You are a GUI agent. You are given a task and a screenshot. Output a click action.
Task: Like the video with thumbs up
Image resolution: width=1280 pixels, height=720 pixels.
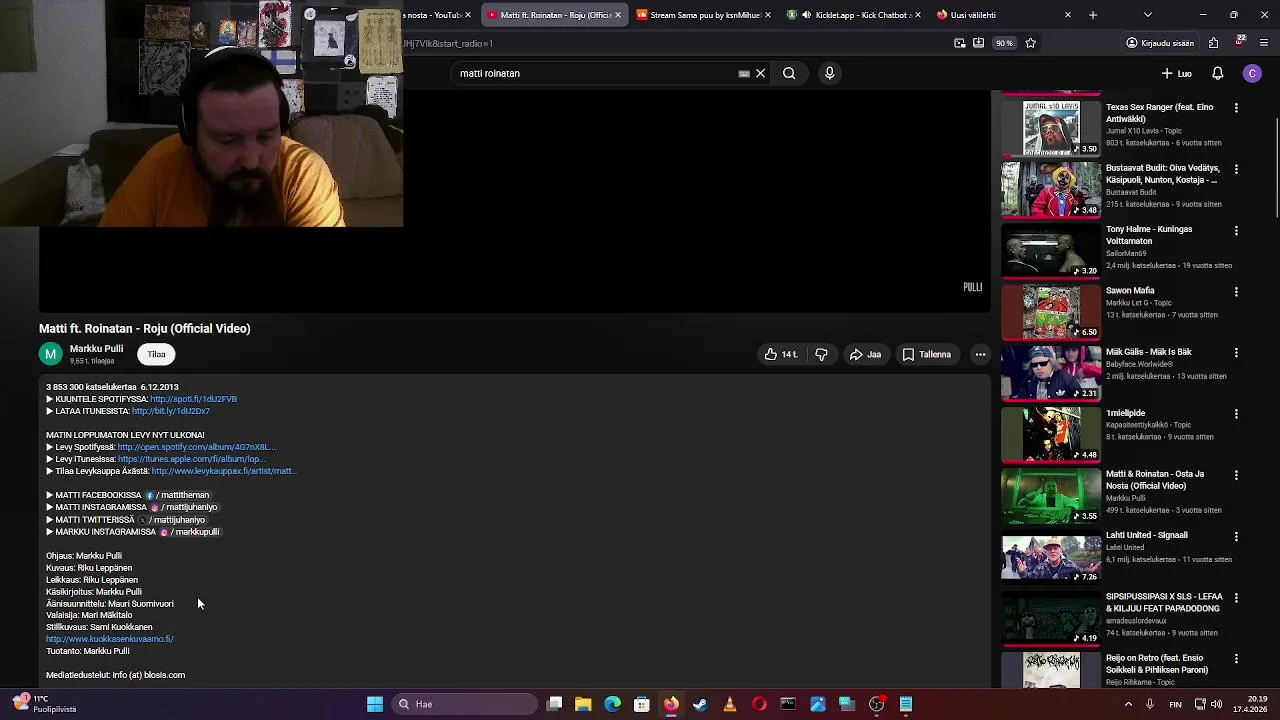pyautogui.click(x=781, y=354)
